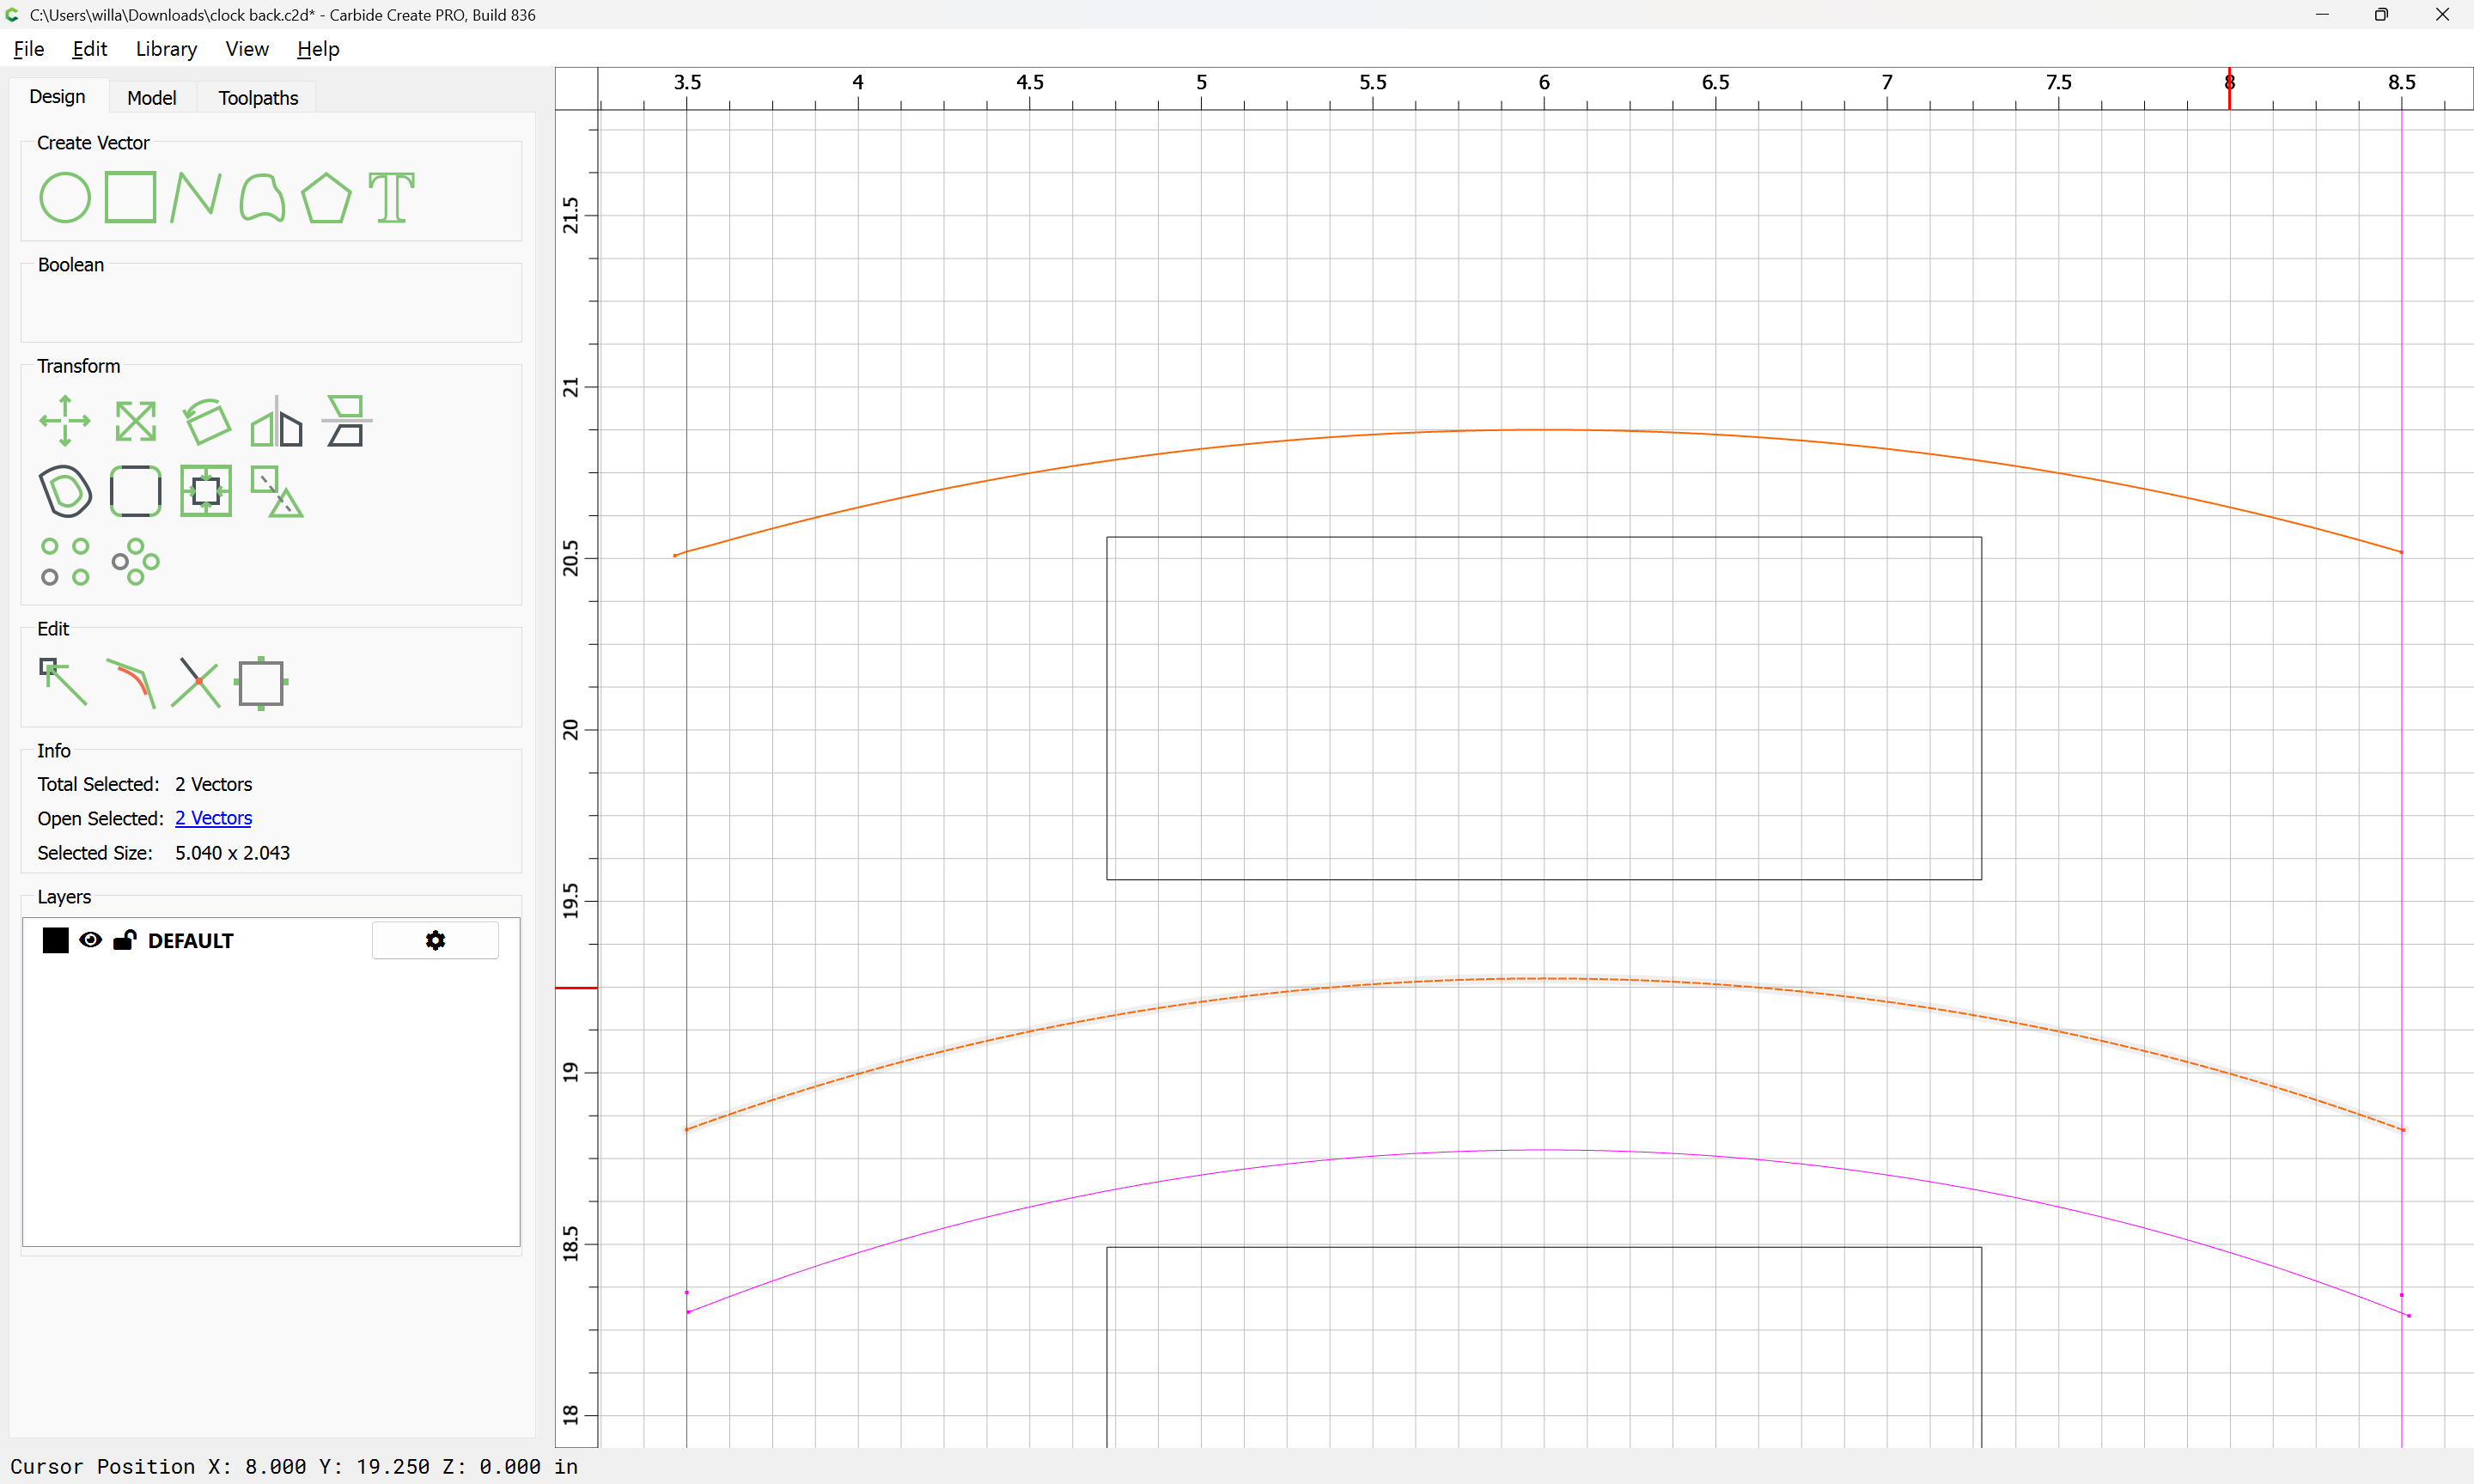Activate the Text creation tool
Image resolution: width=2474 pixels, height=1484 pixels.
coord(391,197)
